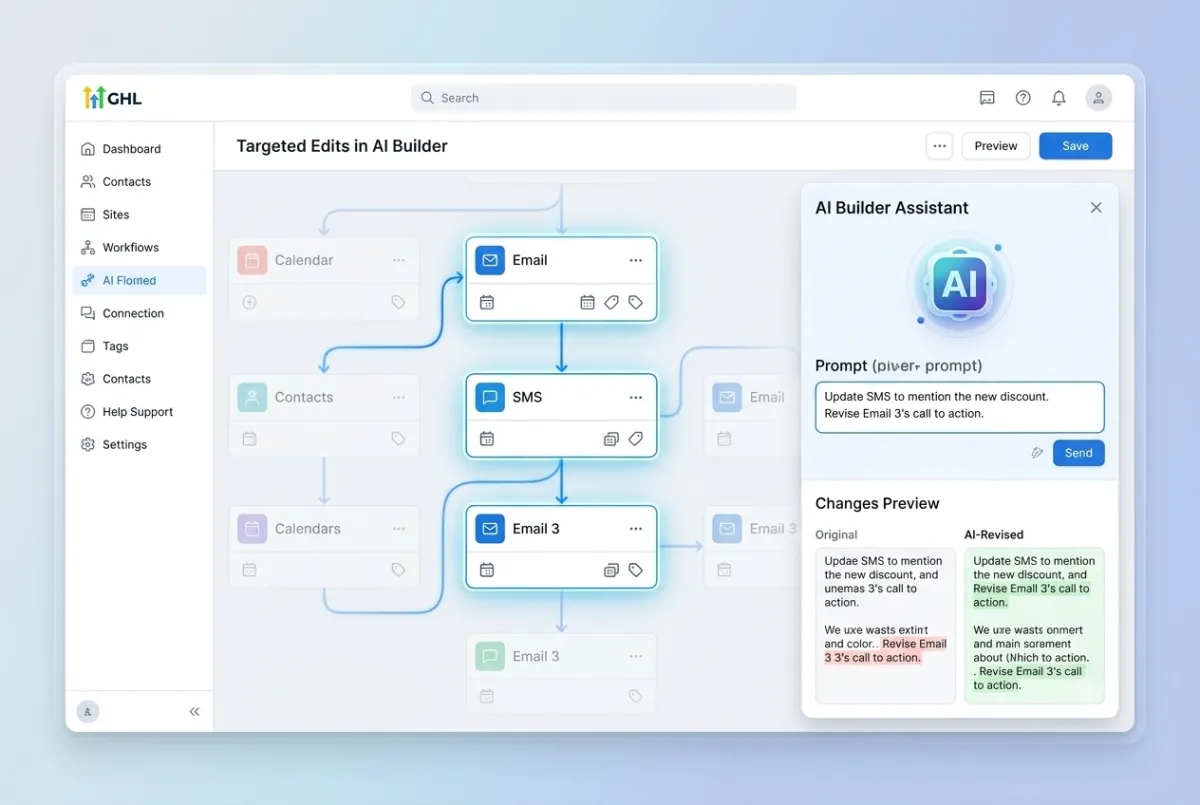Screen dimensions: 1200x805
Task: Click the duplicate icon in highlighted Email 3 node
Action: click(611, 571)
